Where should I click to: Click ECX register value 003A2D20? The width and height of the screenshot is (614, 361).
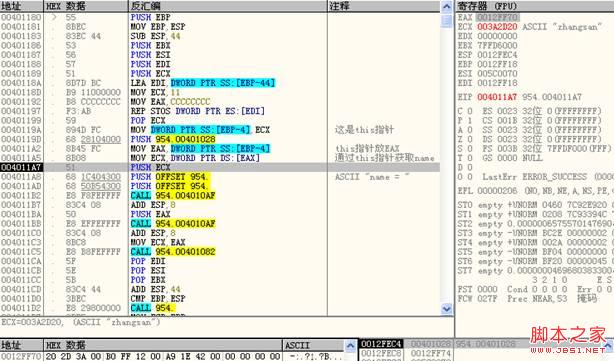click(497, 27)
